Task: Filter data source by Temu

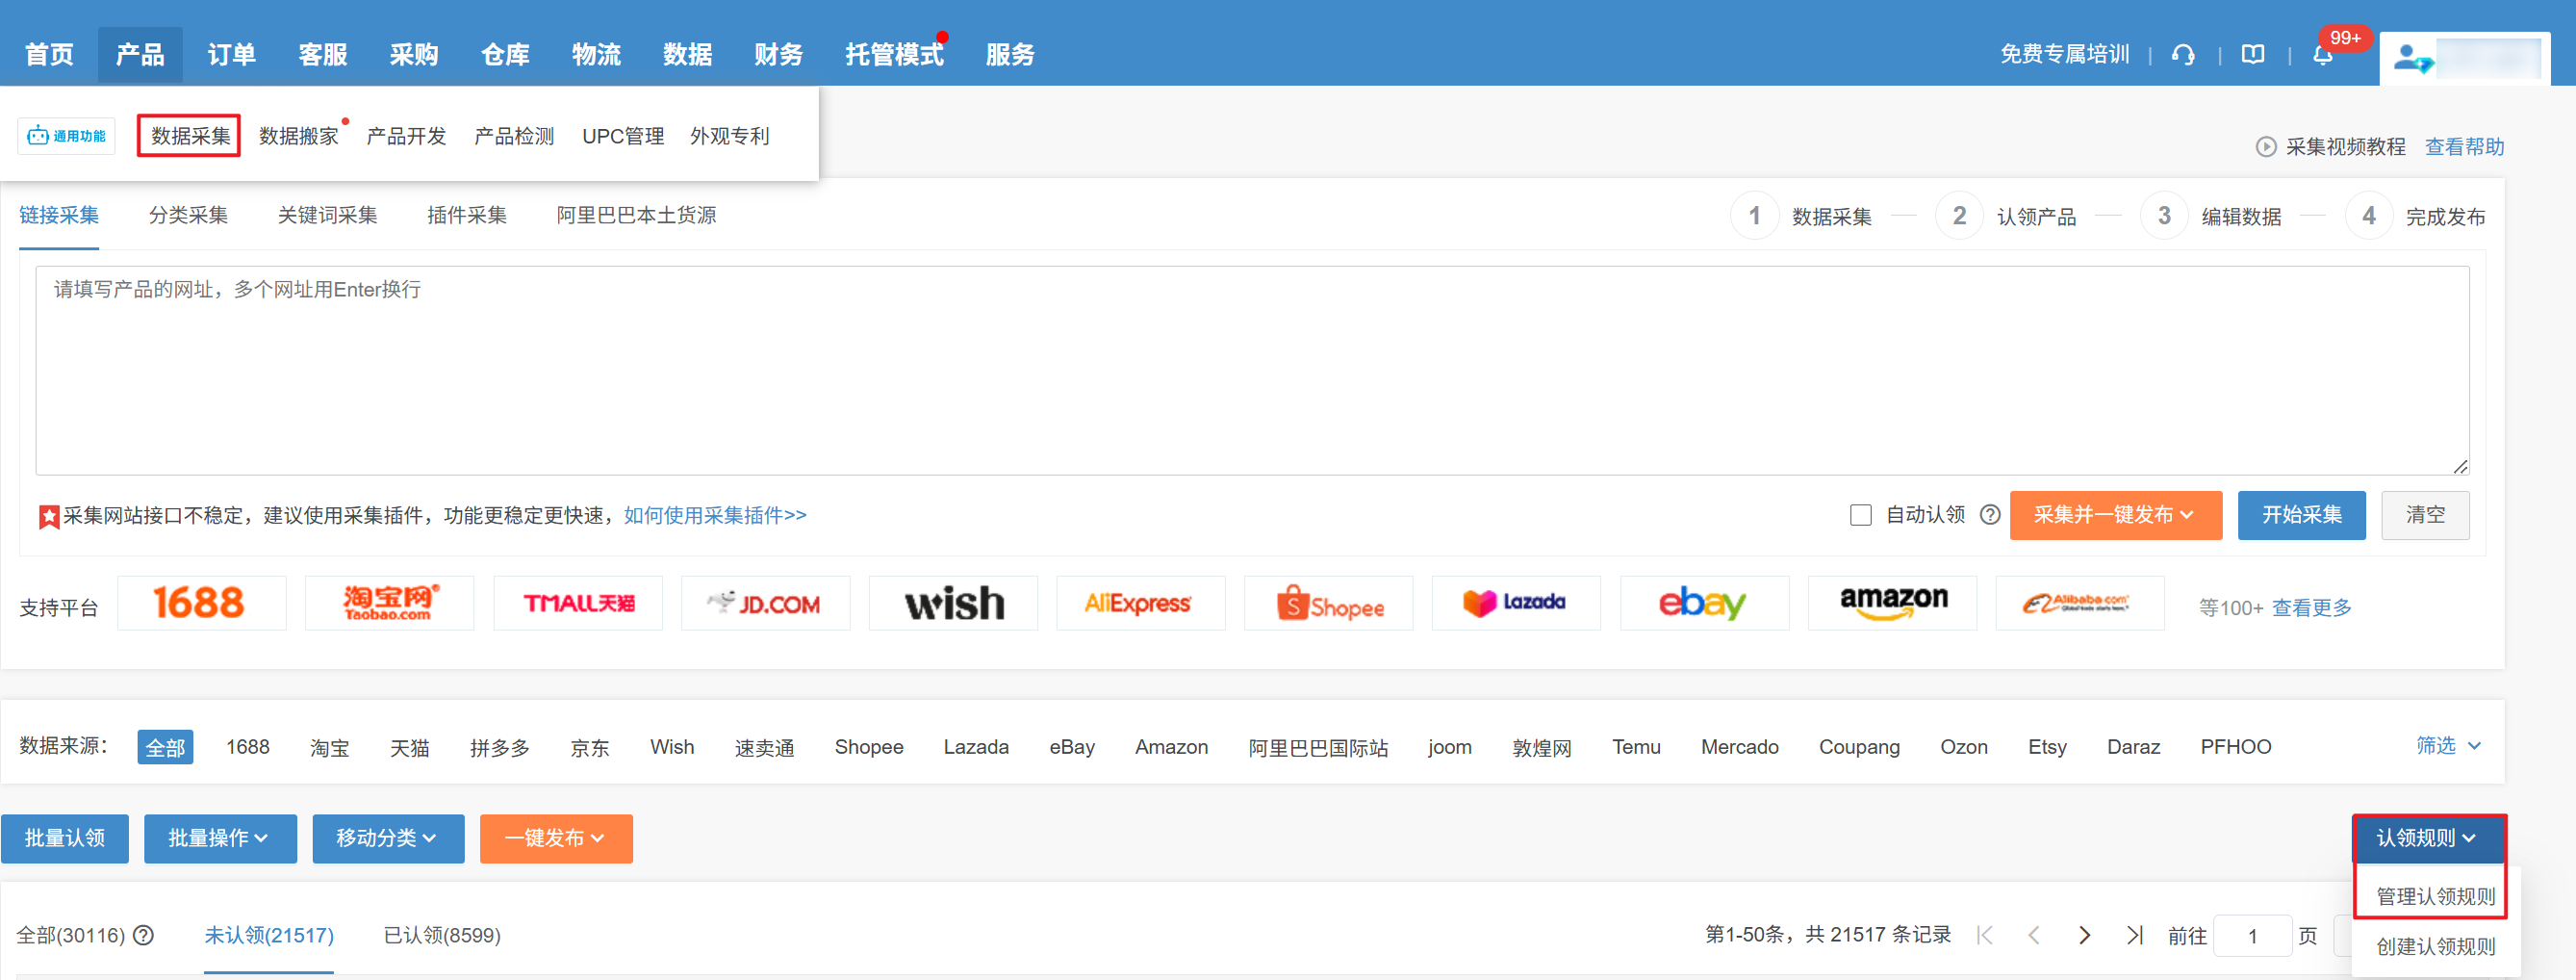Action: 1636,747
